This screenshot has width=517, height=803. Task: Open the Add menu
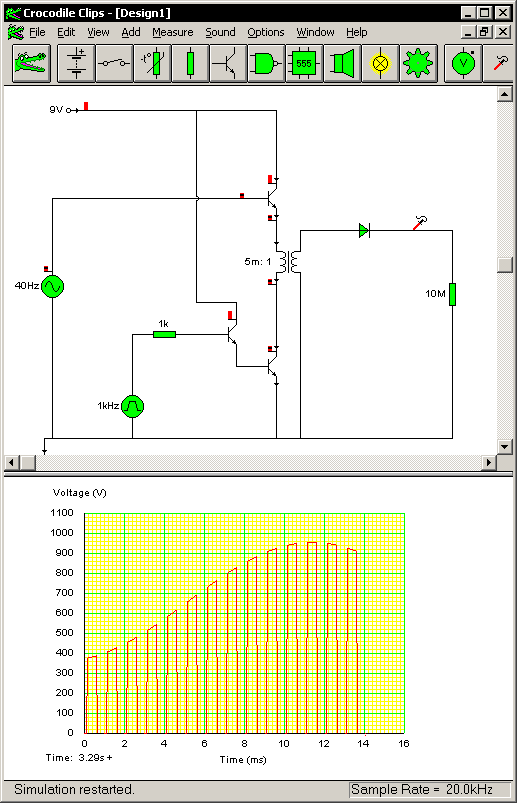tap(131, 32)
